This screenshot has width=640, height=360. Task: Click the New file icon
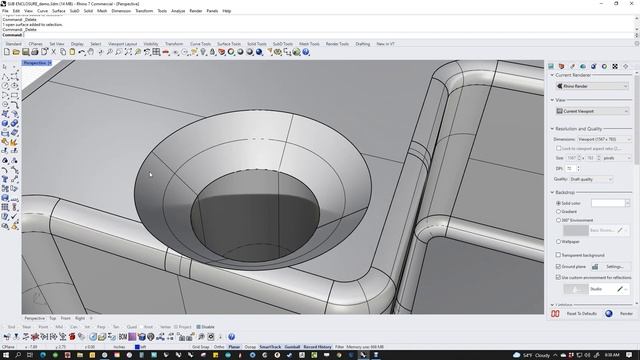tap(7, 52)
